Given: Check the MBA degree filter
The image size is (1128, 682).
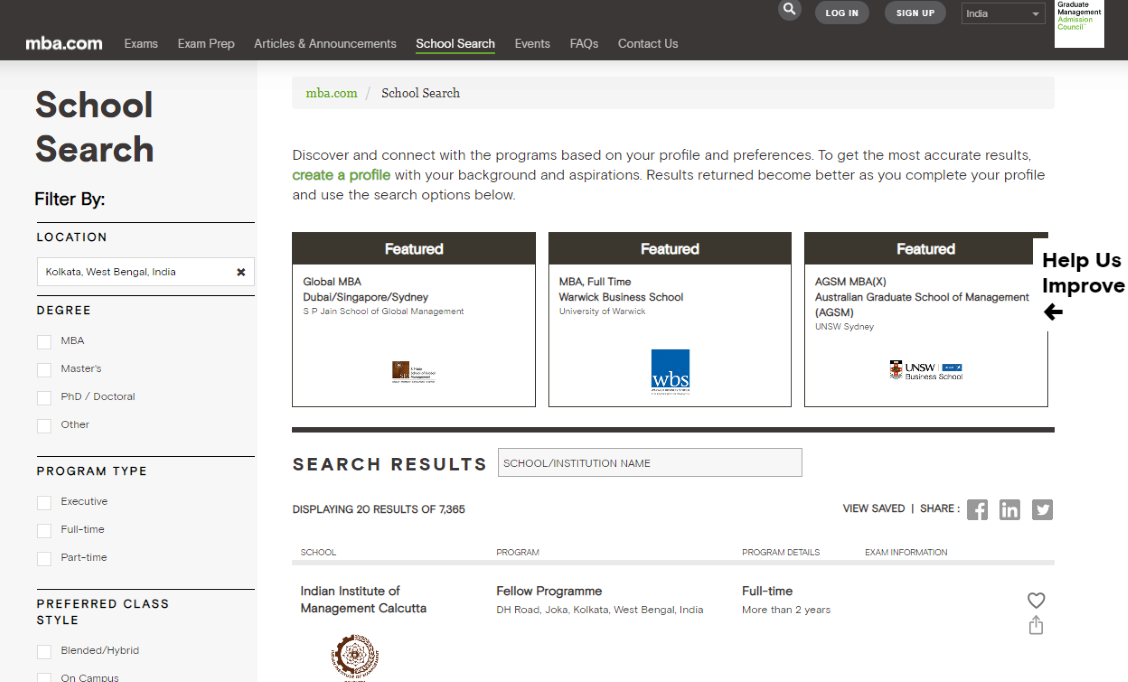Looking at the screenshot, I should pos(45,342).
